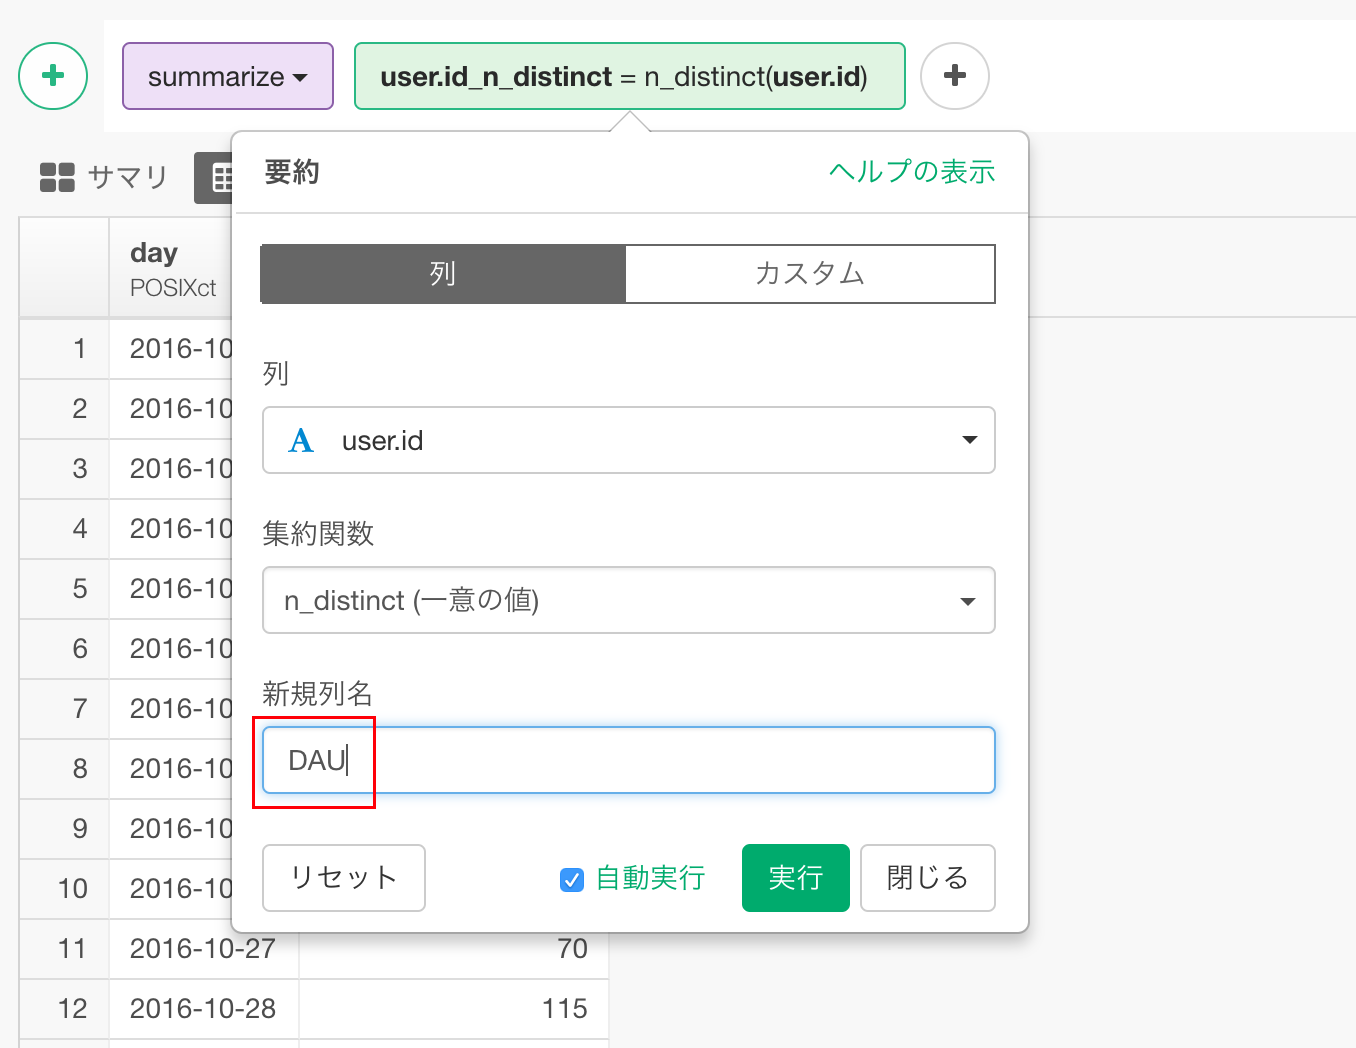
Task: Switch to the カスタム tab
Action: 810,274
